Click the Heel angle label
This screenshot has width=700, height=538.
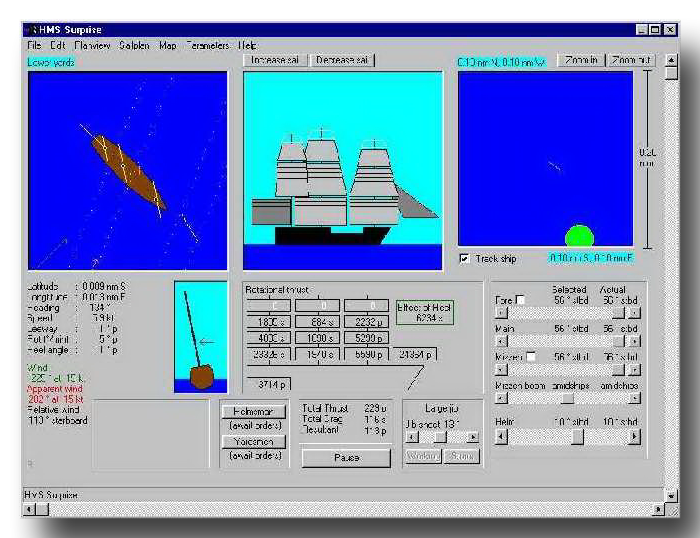[48, 350]
